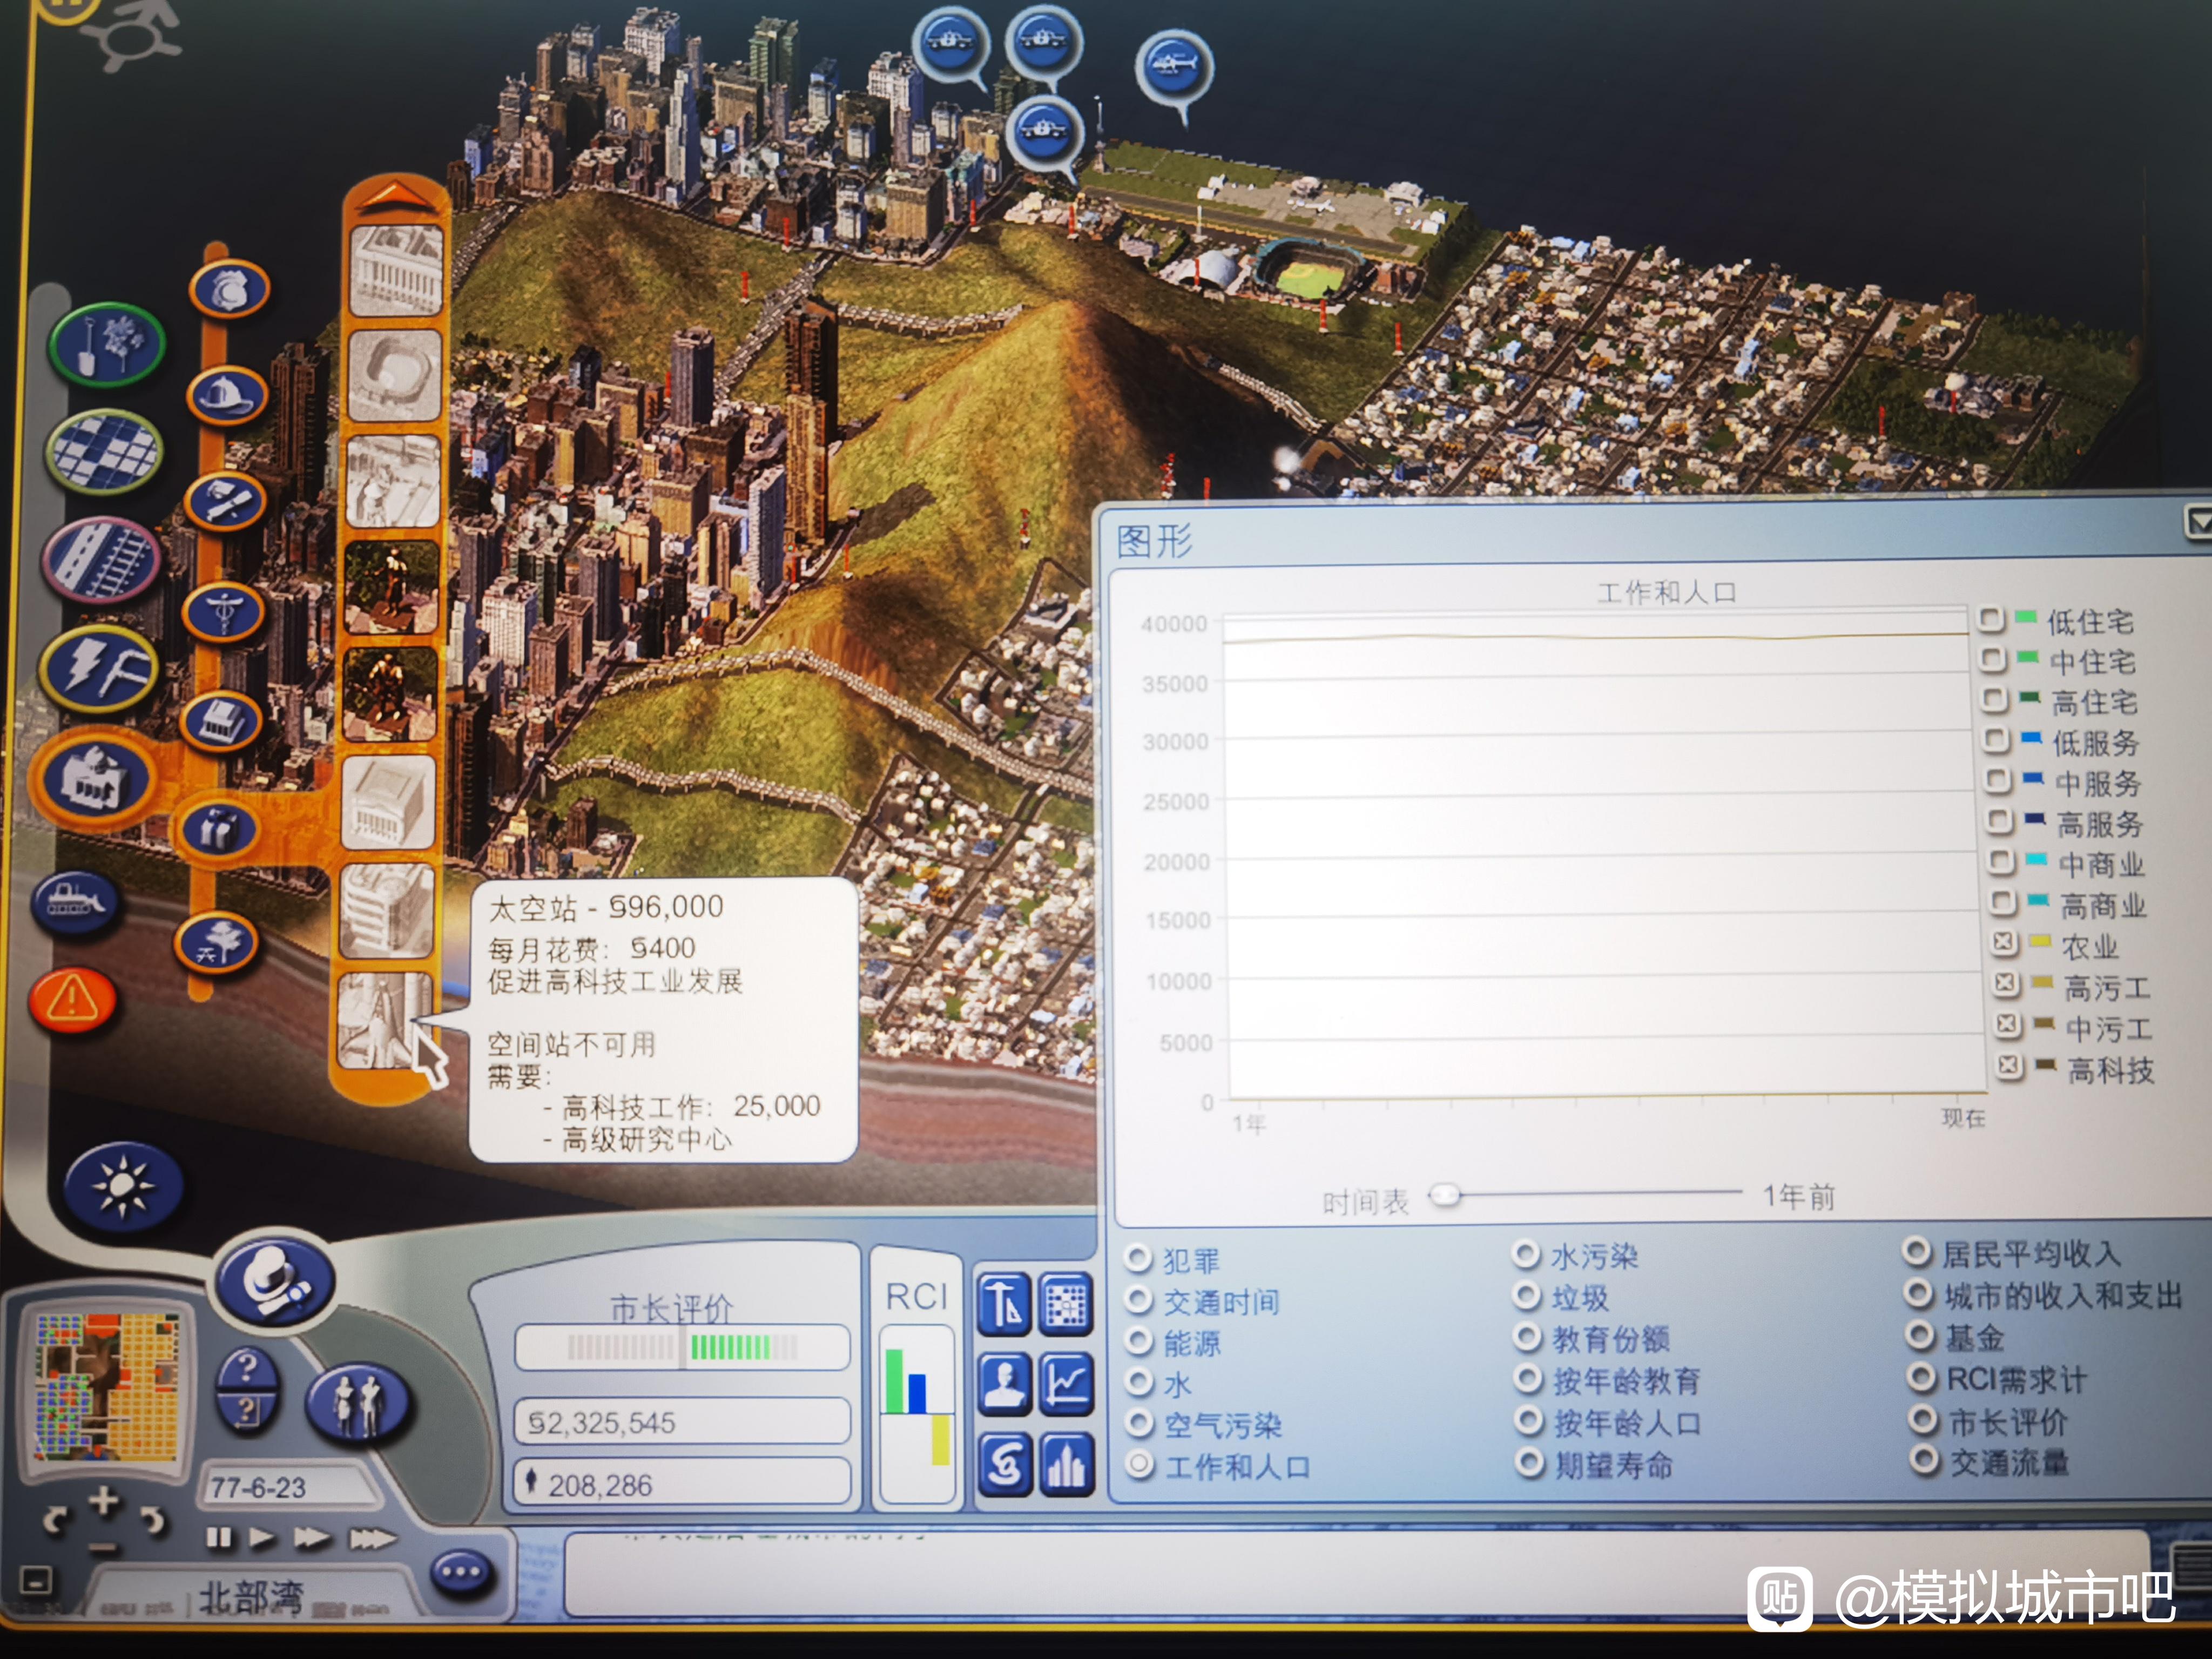Uncheck the 高科技 graph line checkbox
This screenshot has width=2212, height=1659.
pyautogui.click(x=2009, y=1066)
